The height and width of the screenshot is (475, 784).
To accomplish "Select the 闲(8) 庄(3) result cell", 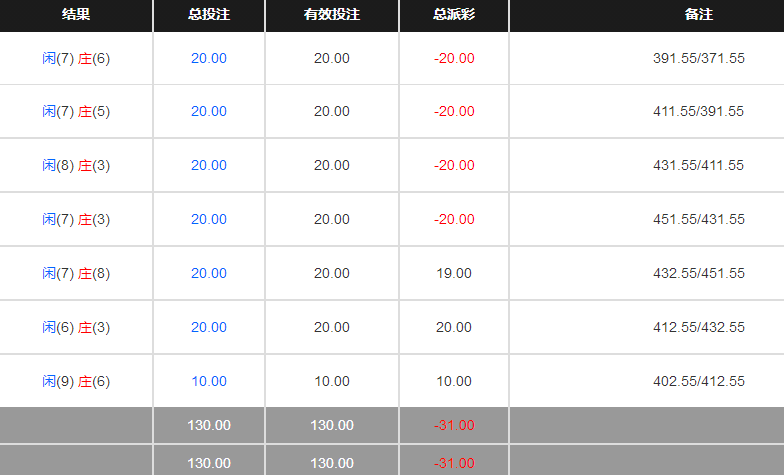I will 76,165.
